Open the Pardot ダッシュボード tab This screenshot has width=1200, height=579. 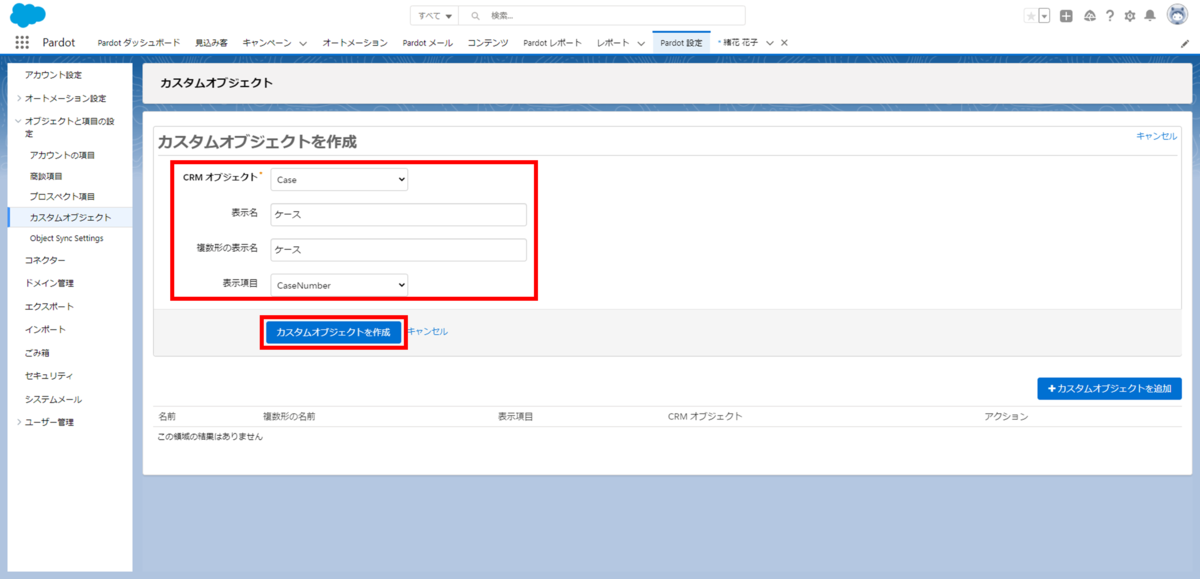click(139, 43)
